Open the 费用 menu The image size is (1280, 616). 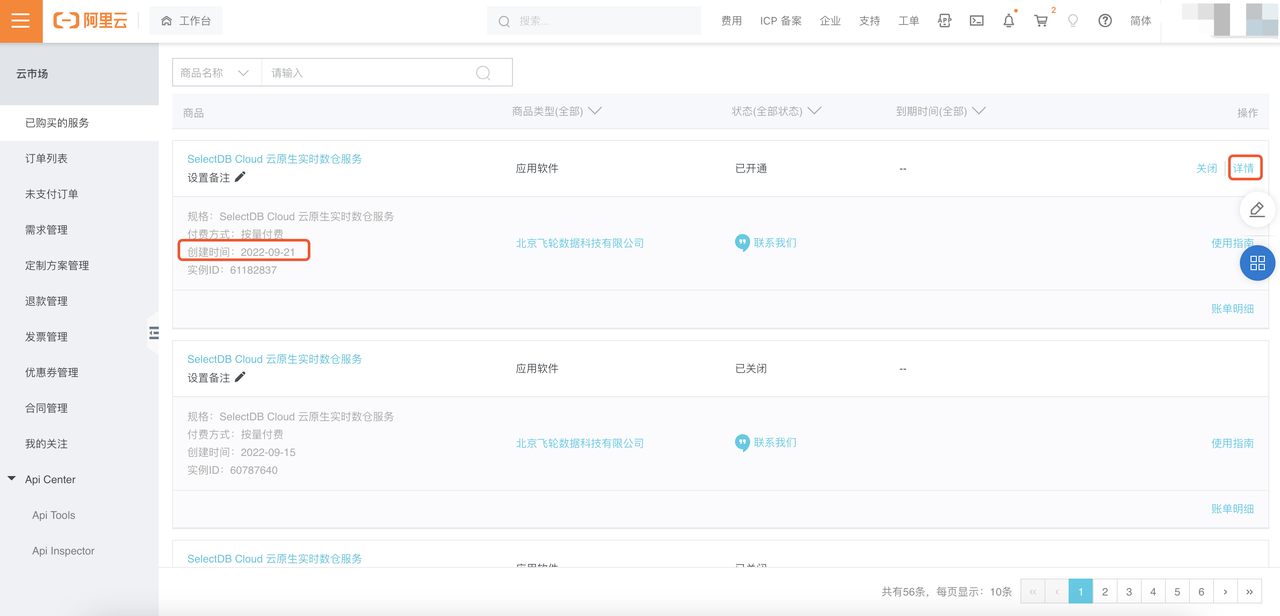click(x=732, y=21)
